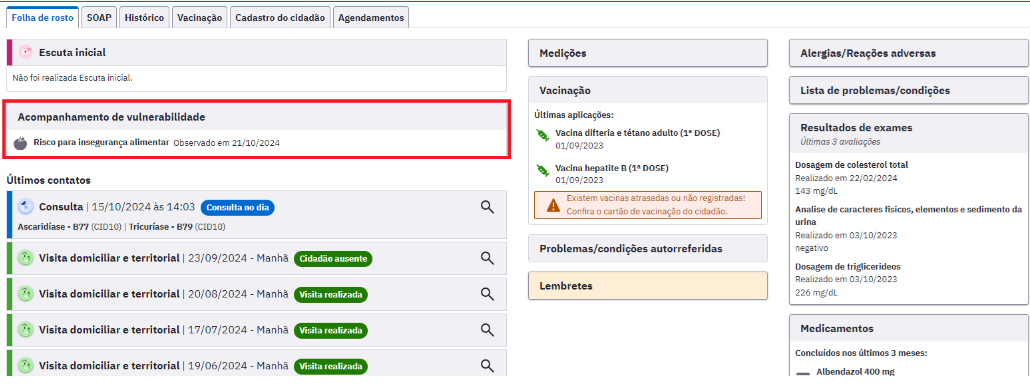Click Acompanhamento de vulnerabilidade heading
Image resolution: width=1030 pixels, height=385 pixels.
(111, 117)
